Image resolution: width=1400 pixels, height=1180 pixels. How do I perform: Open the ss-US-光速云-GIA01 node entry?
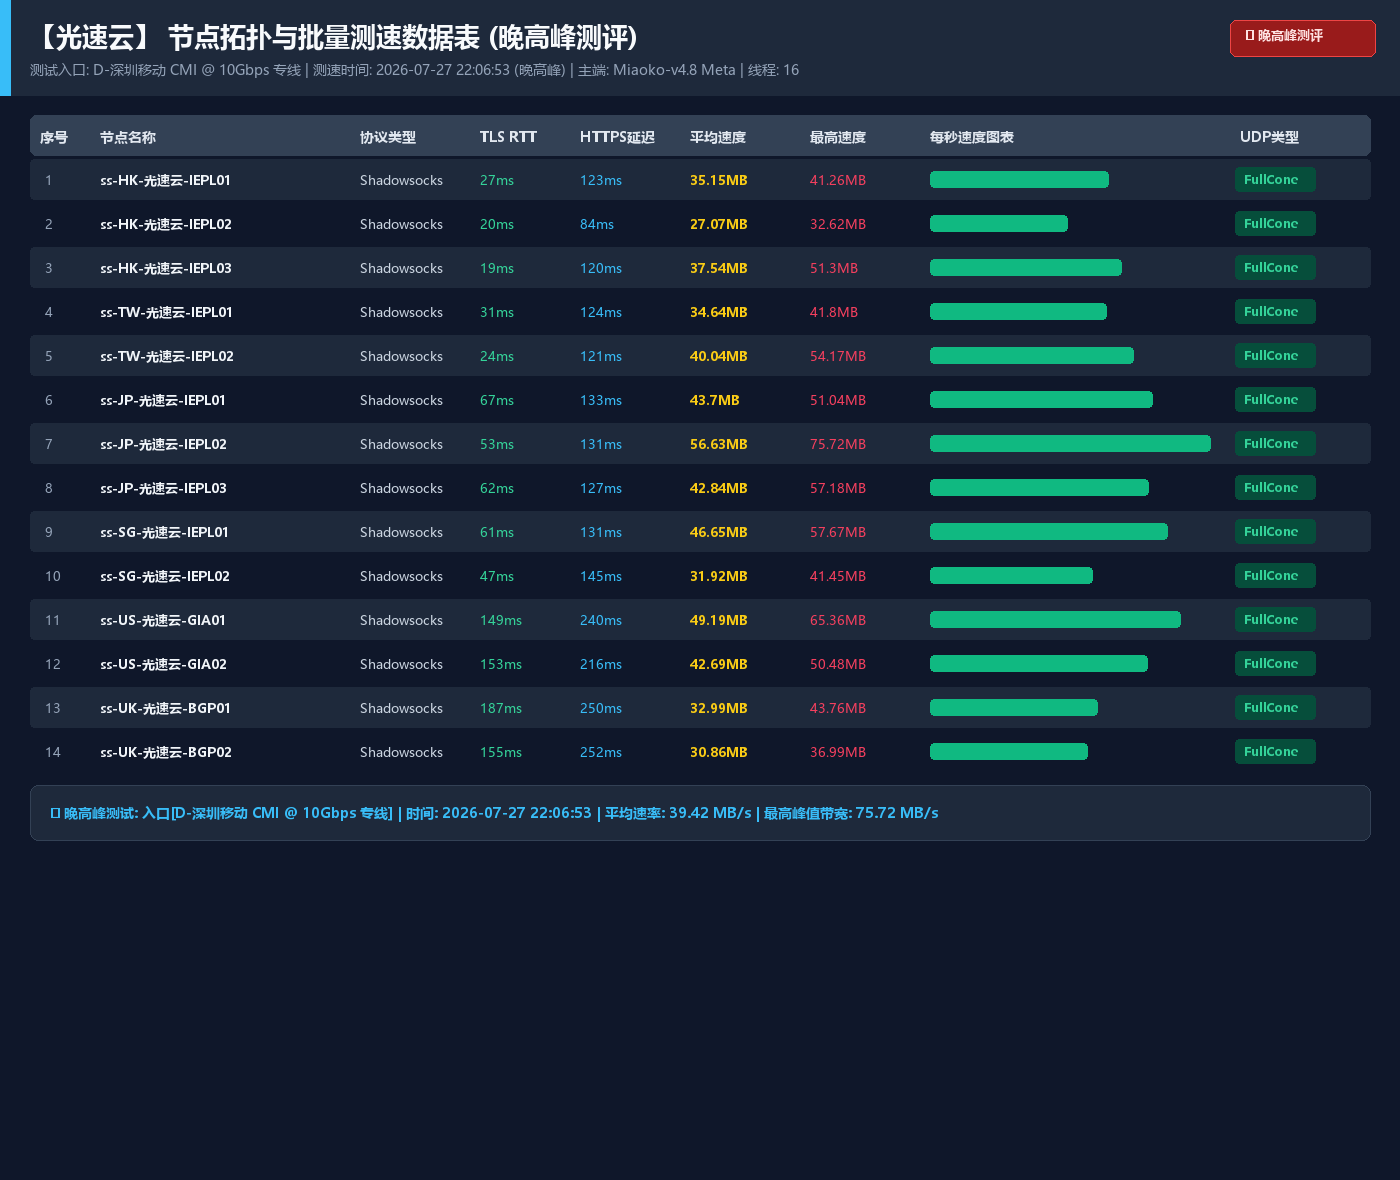click(x=163, y=620)
